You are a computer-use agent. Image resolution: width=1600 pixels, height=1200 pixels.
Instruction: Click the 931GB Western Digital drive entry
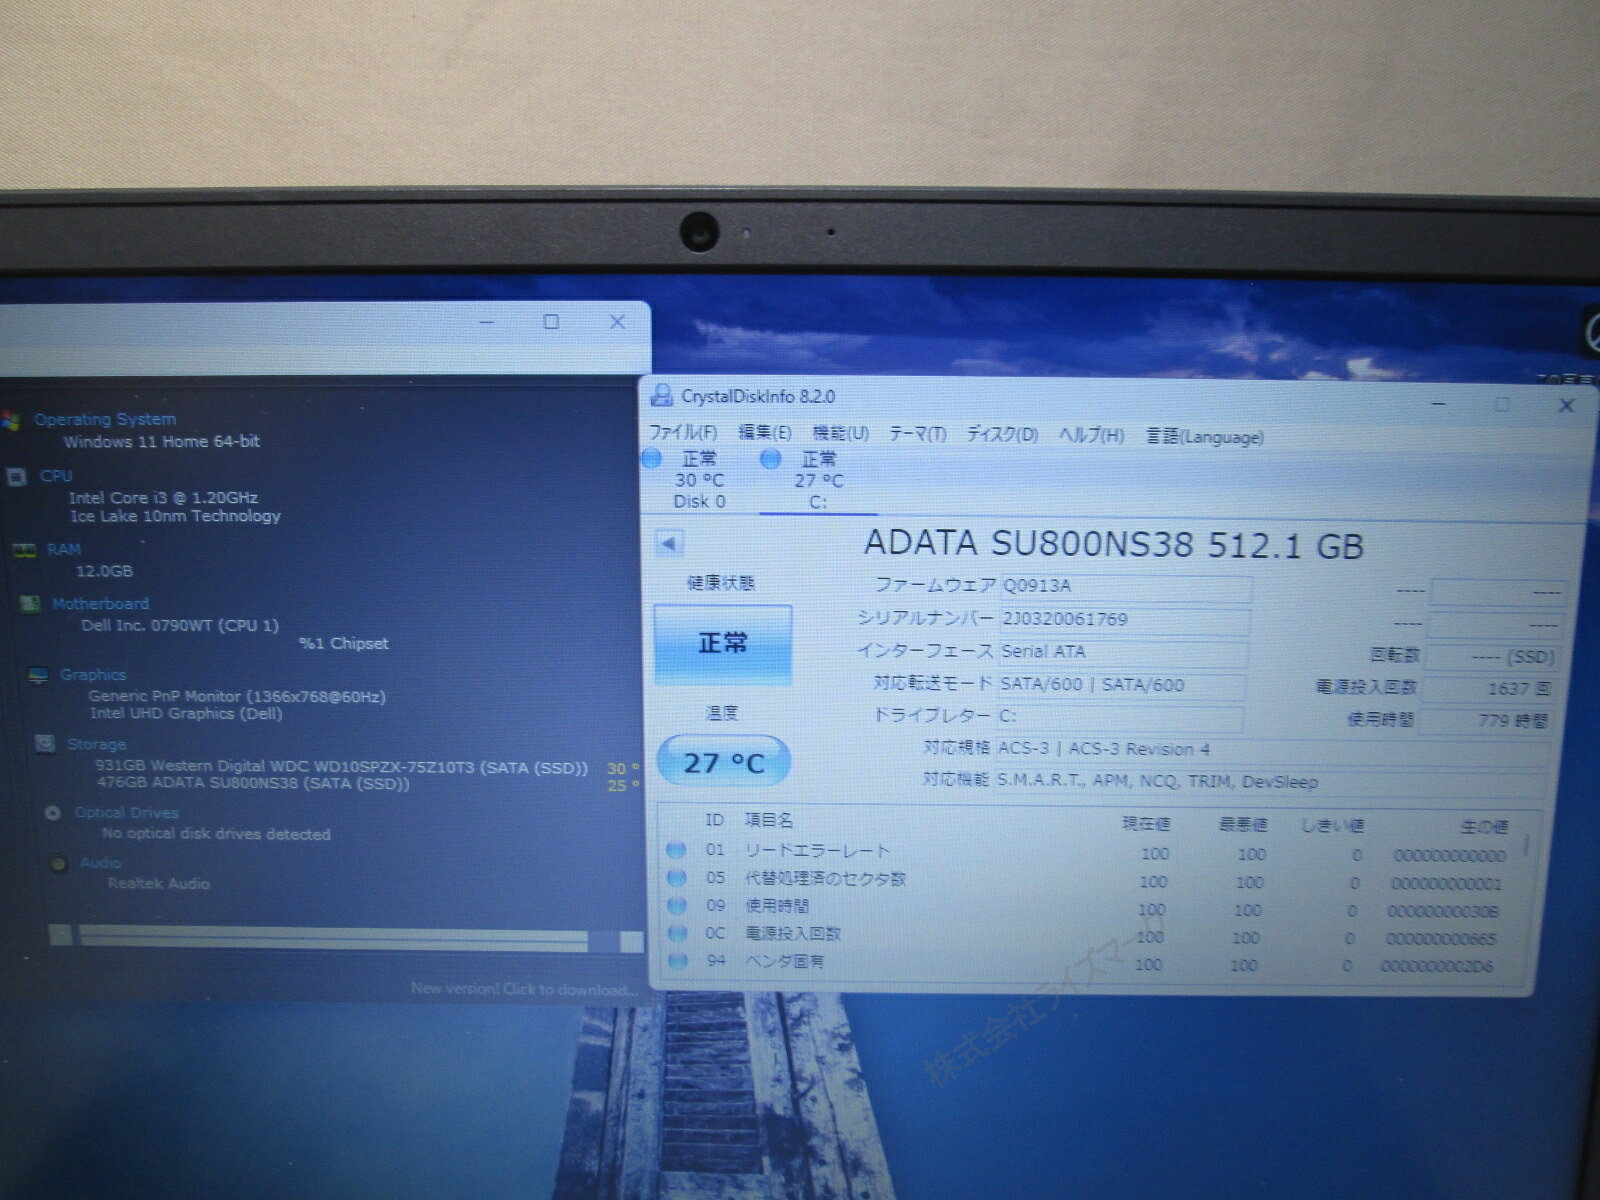[342, 768]
